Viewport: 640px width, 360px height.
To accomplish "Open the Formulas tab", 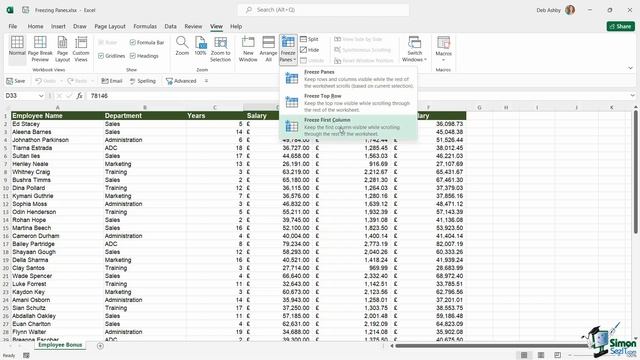I will pos(145,26).
